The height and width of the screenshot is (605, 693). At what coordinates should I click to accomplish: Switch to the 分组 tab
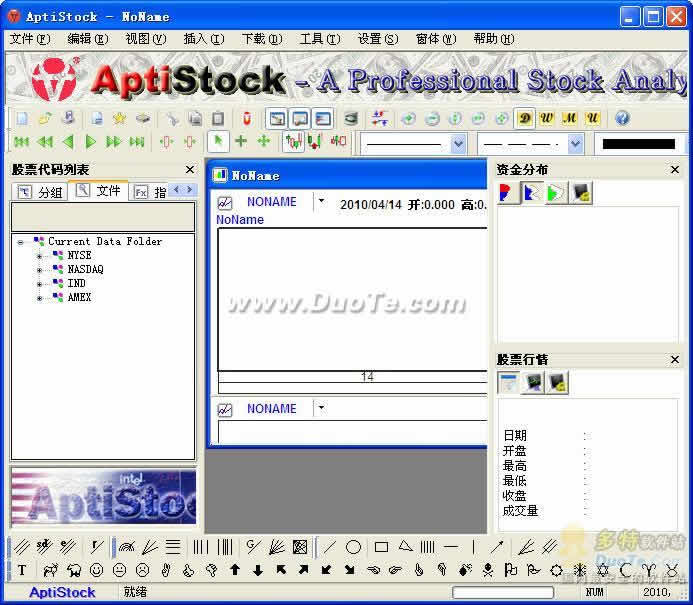[x=40, y=192]
